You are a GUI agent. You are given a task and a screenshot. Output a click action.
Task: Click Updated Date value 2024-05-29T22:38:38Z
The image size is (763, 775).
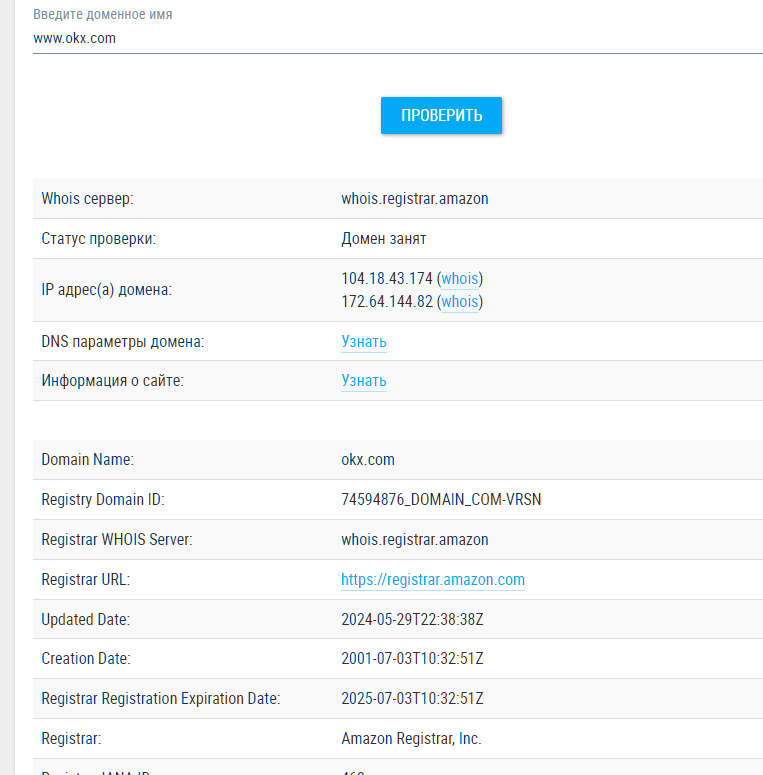pos(412,619)
